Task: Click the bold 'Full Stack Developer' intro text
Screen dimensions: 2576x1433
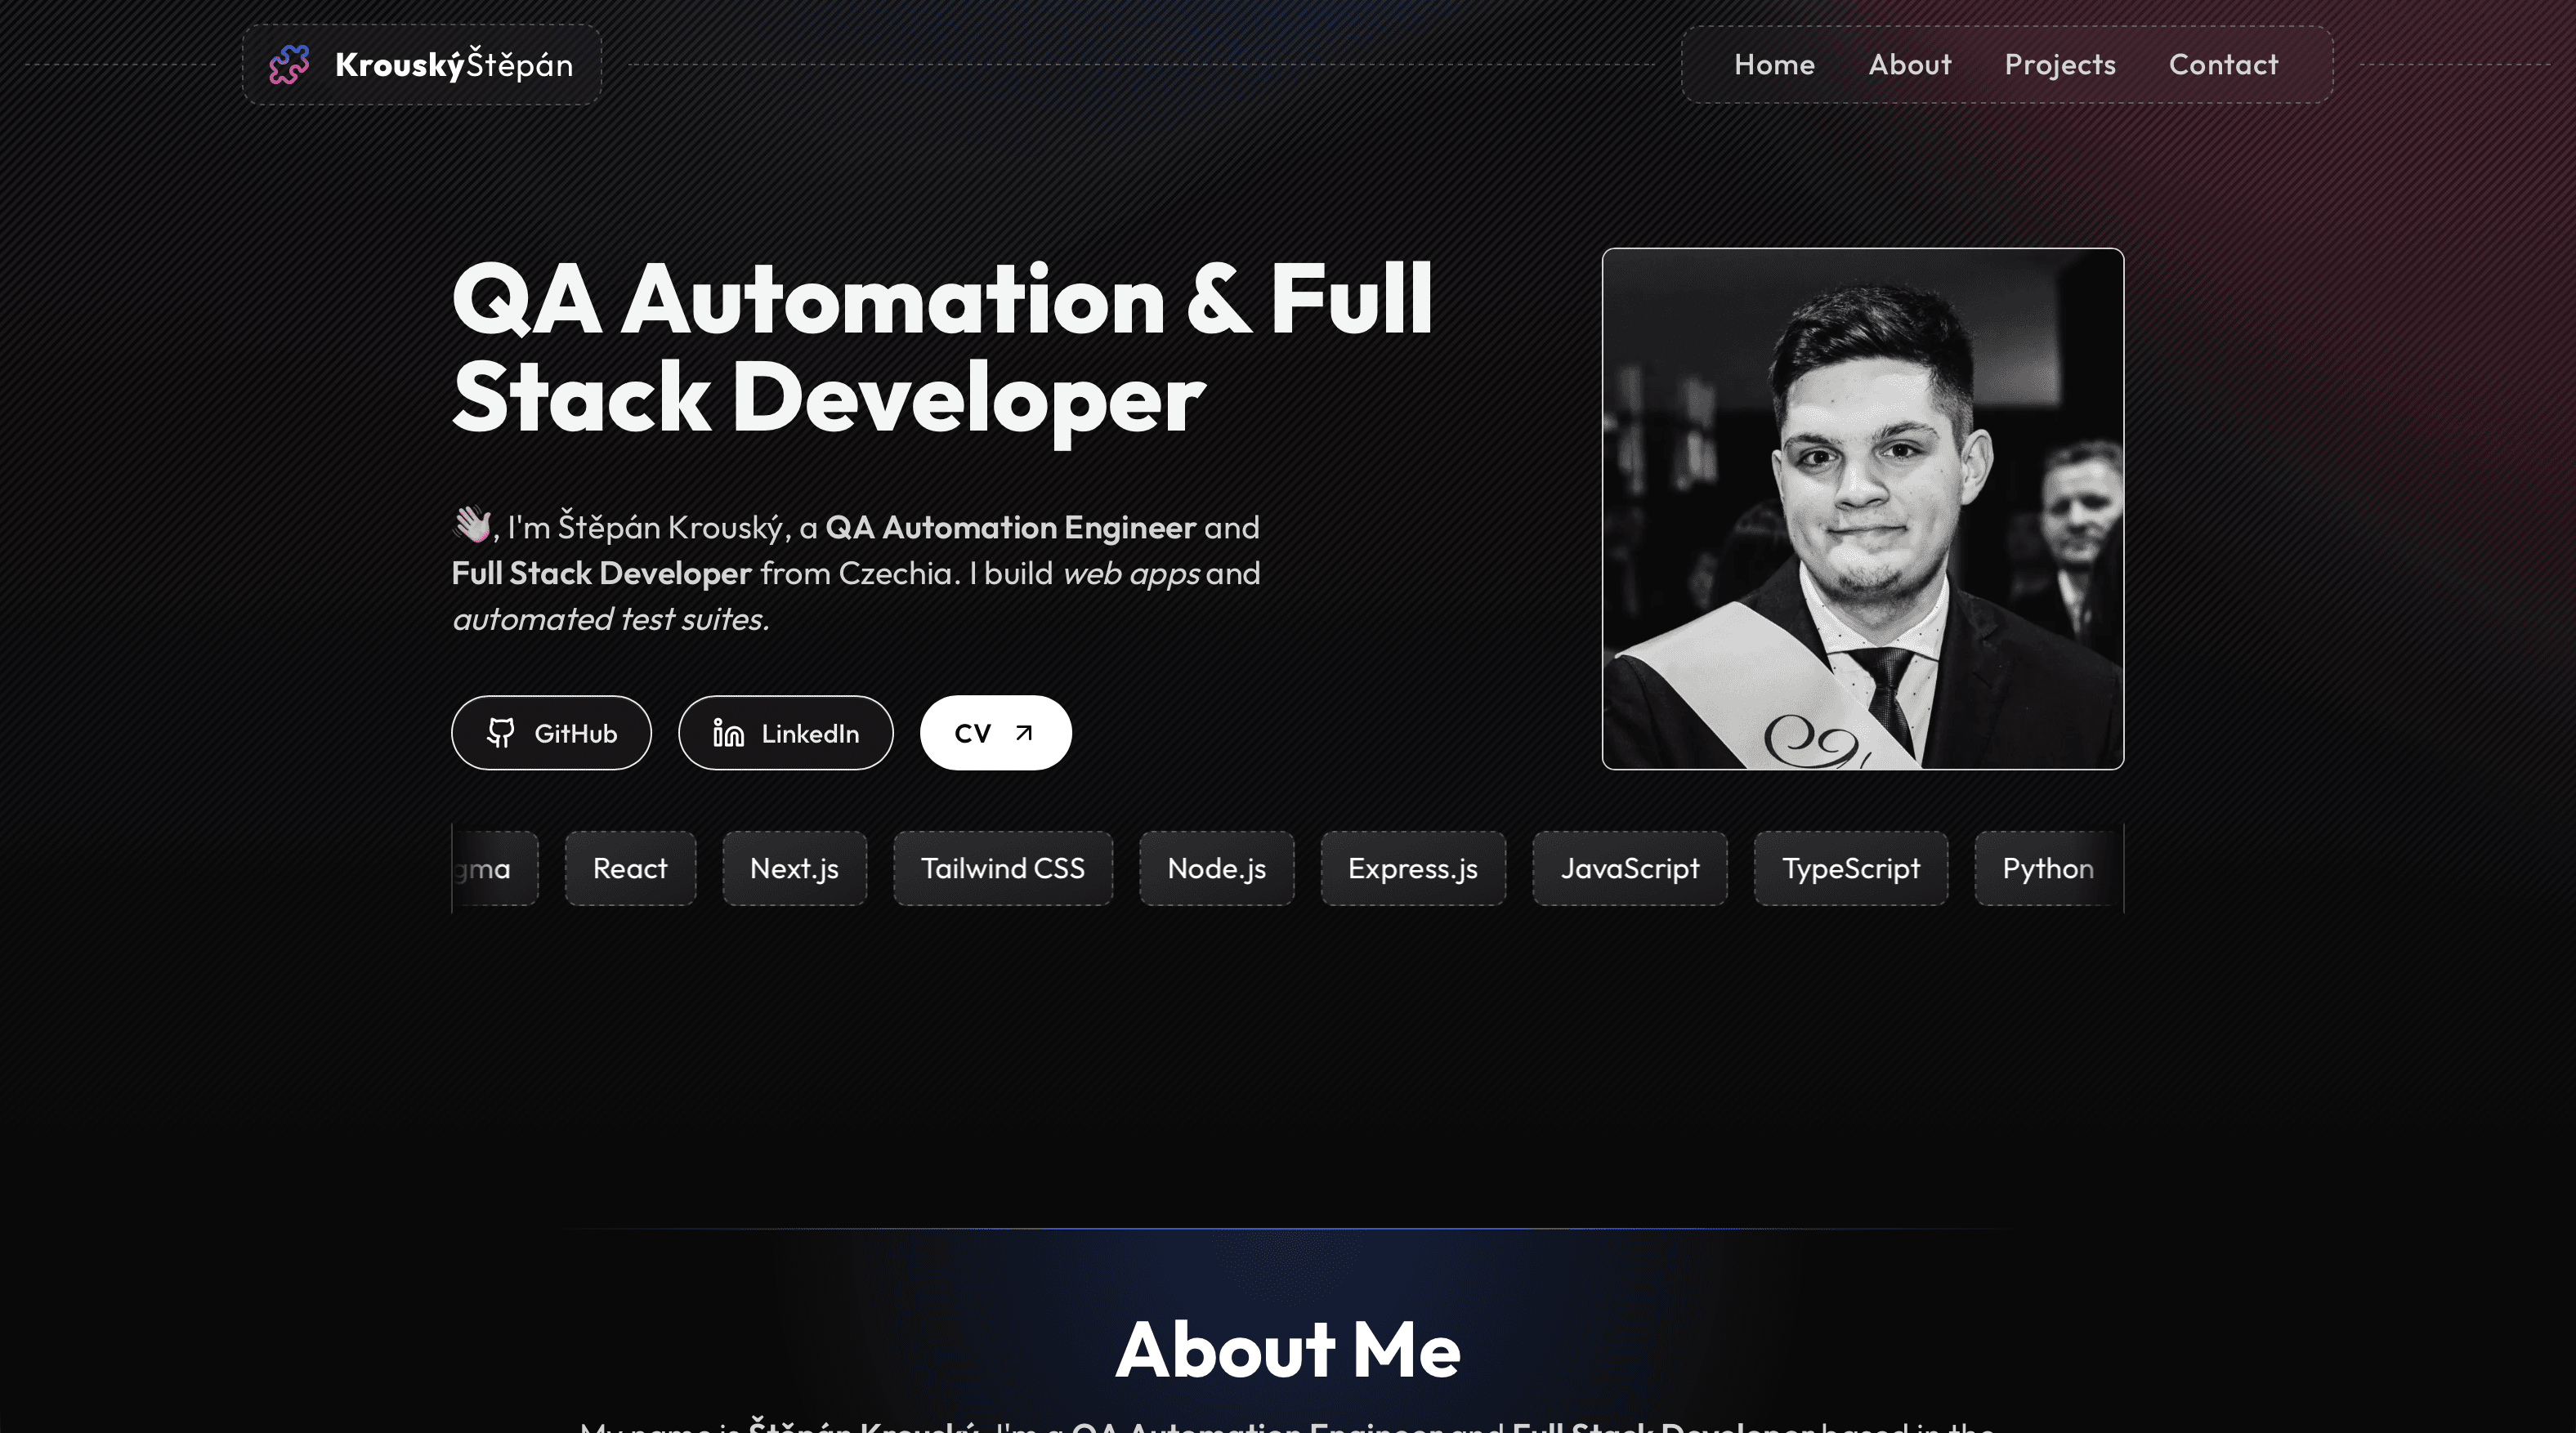Action: click(x=601, y=573)
